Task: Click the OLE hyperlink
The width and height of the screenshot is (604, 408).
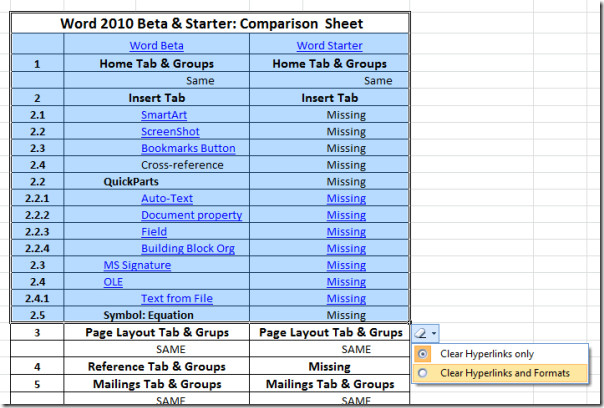Action: 113,282
